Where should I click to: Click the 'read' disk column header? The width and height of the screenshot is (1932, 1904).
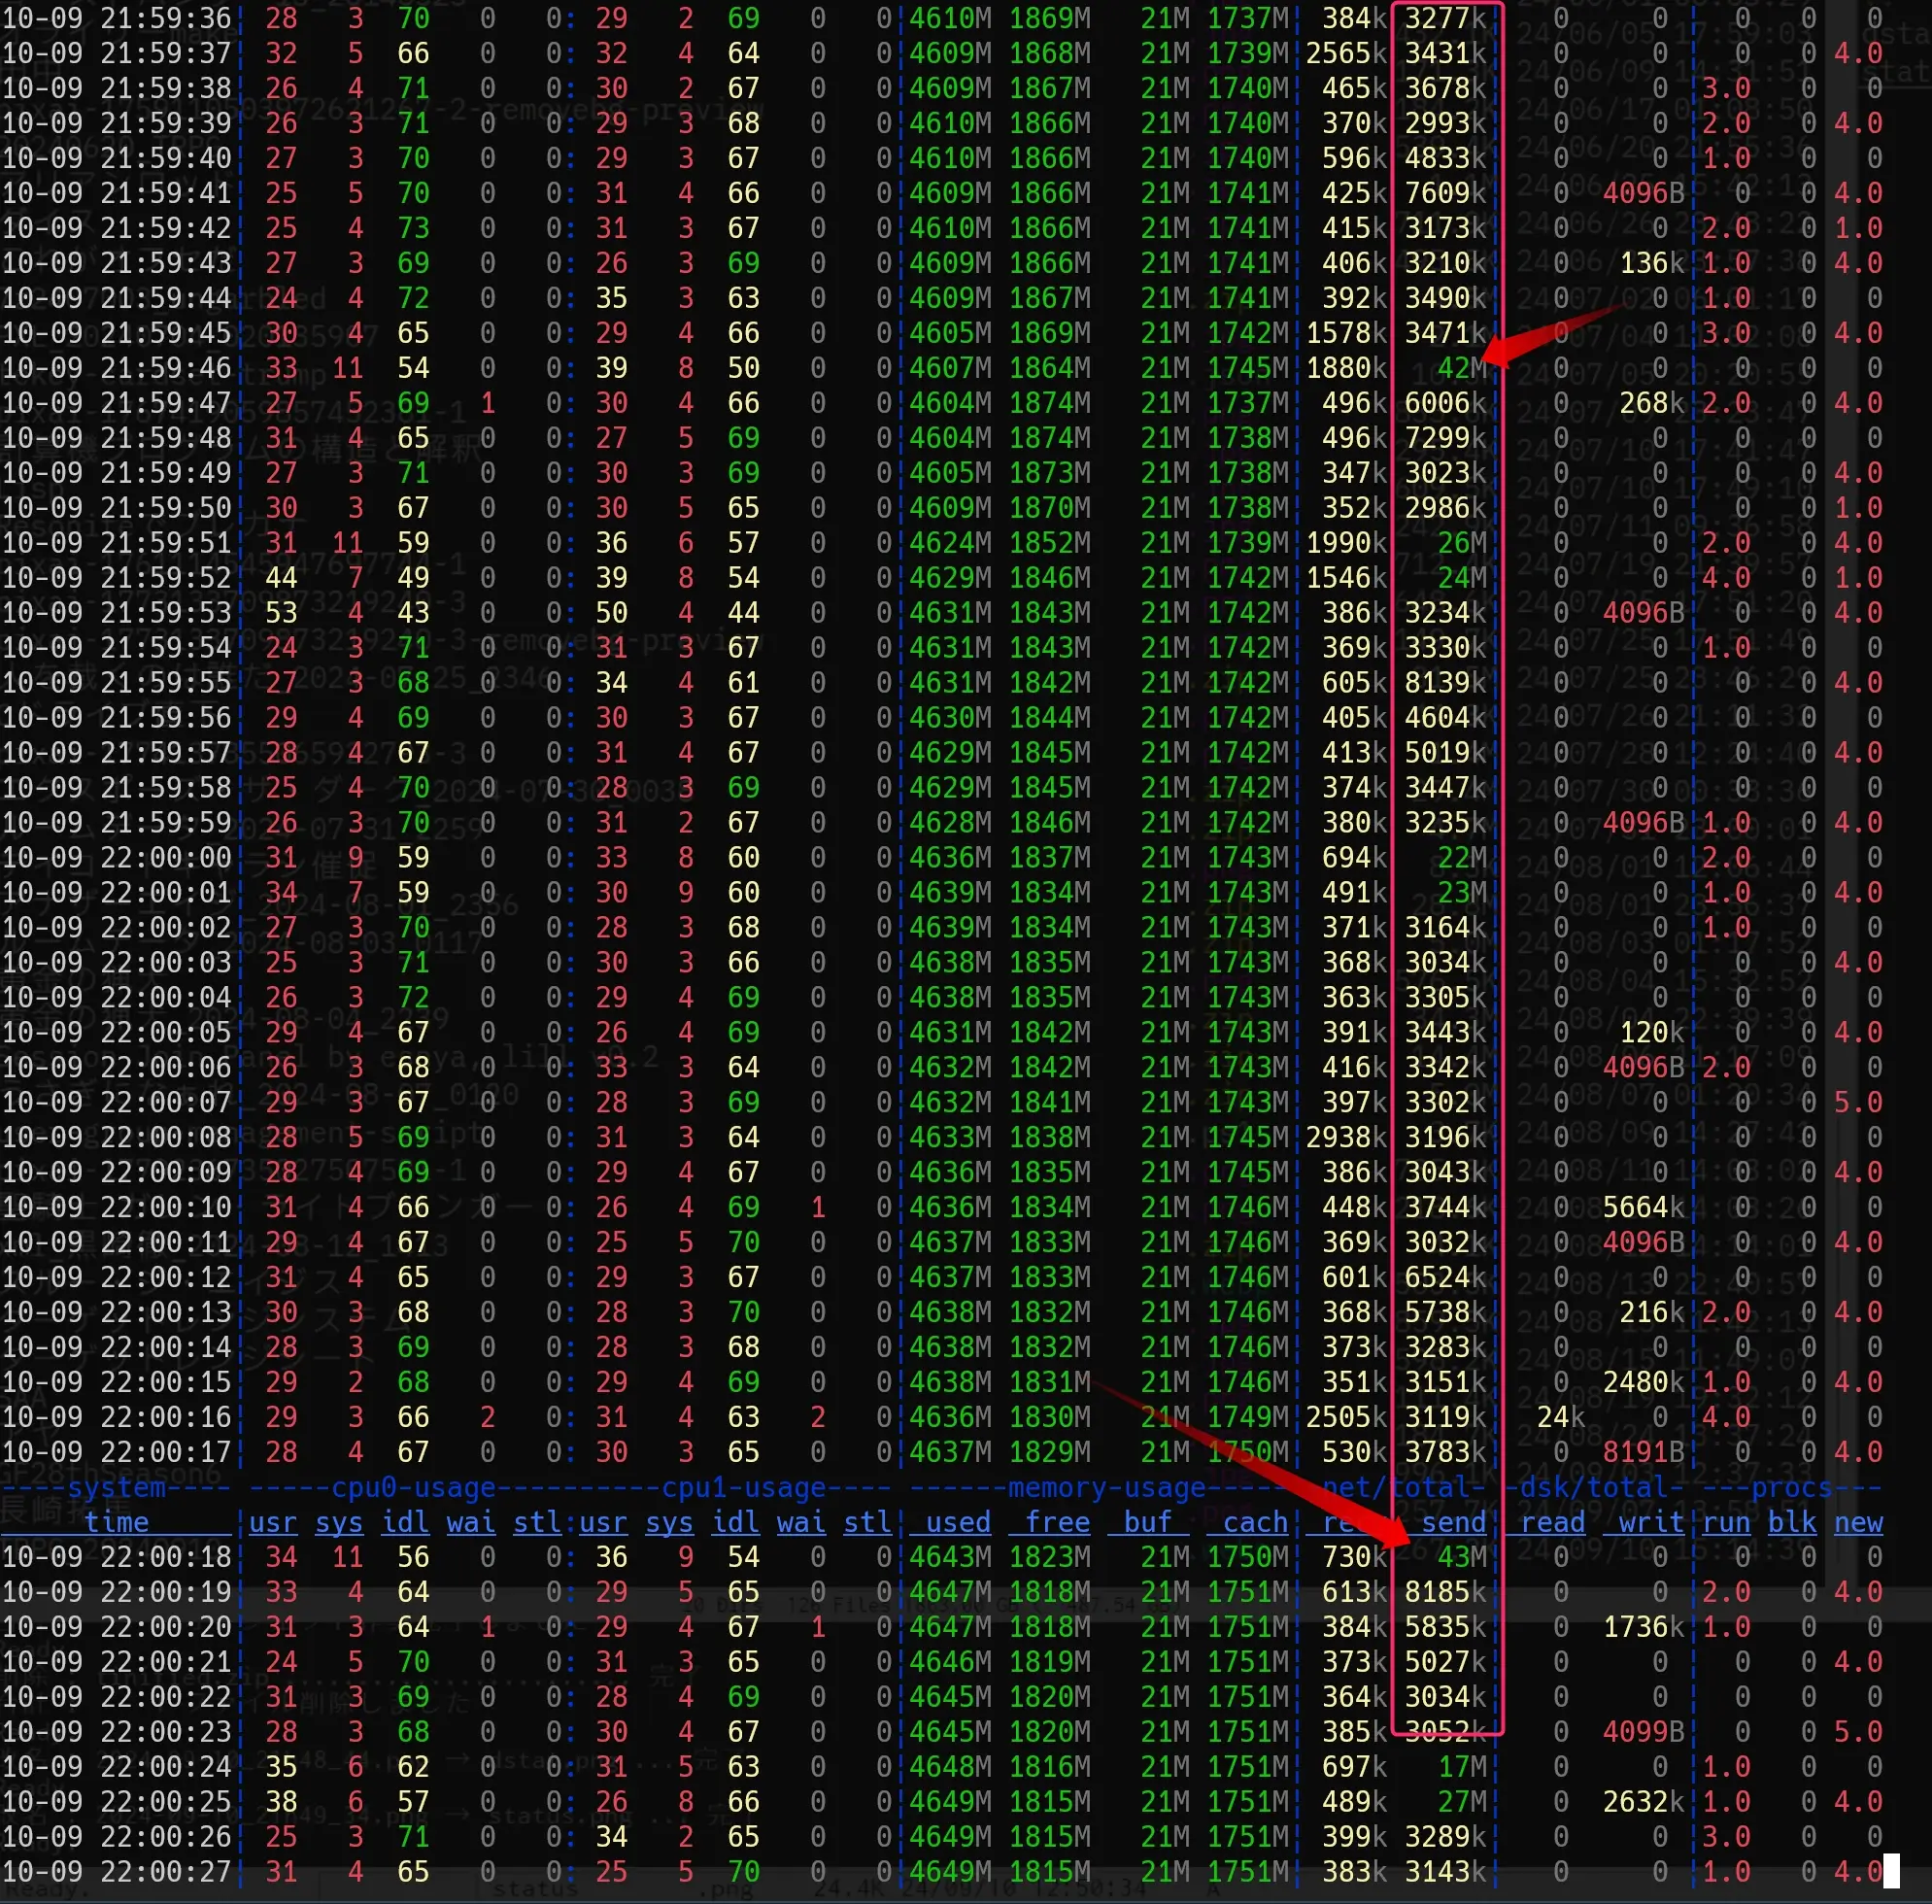click(1552, 1522)
